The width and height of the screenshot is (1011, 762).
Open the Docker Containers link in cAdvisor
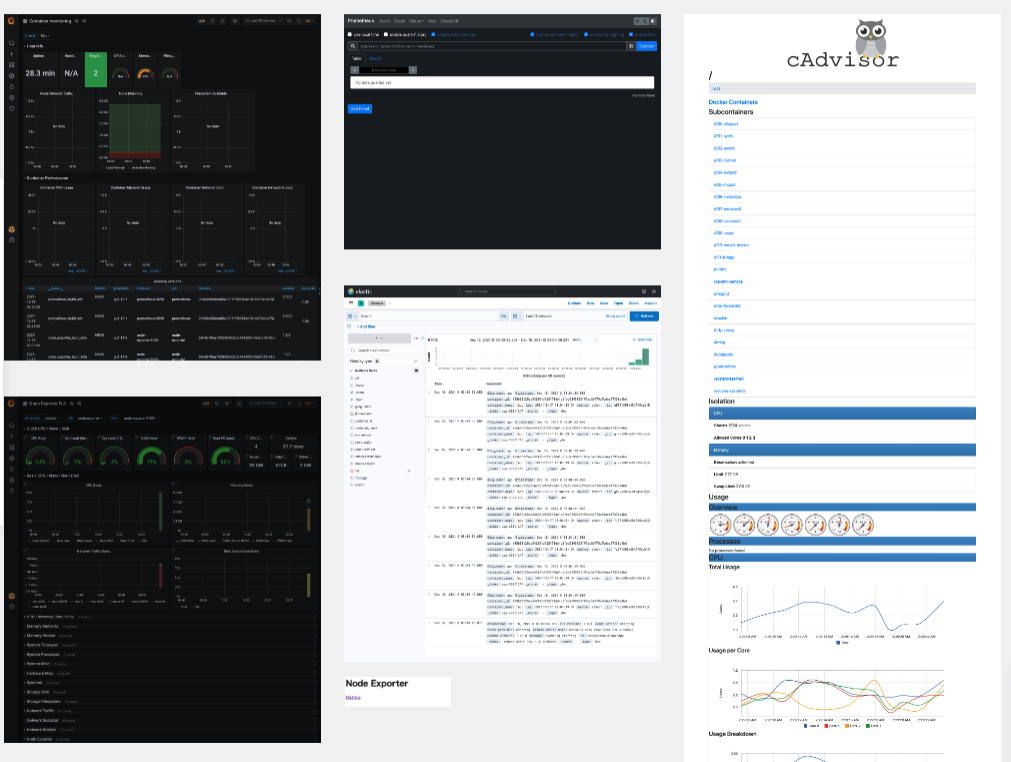click(x=733, y=102)
